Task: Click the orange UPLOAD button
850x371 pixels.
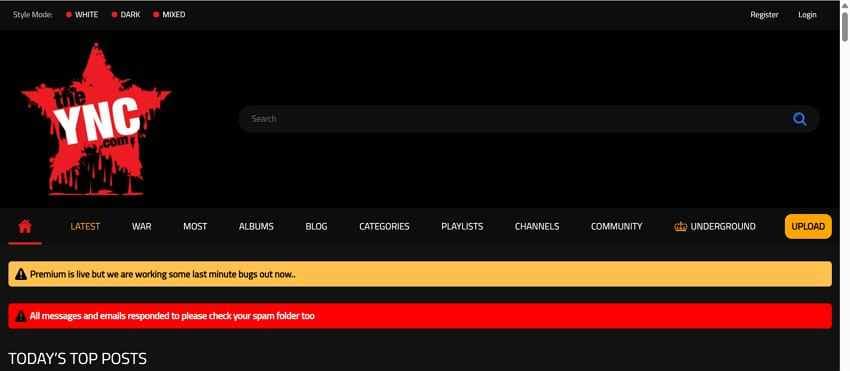Action: (x=808, y=227)
